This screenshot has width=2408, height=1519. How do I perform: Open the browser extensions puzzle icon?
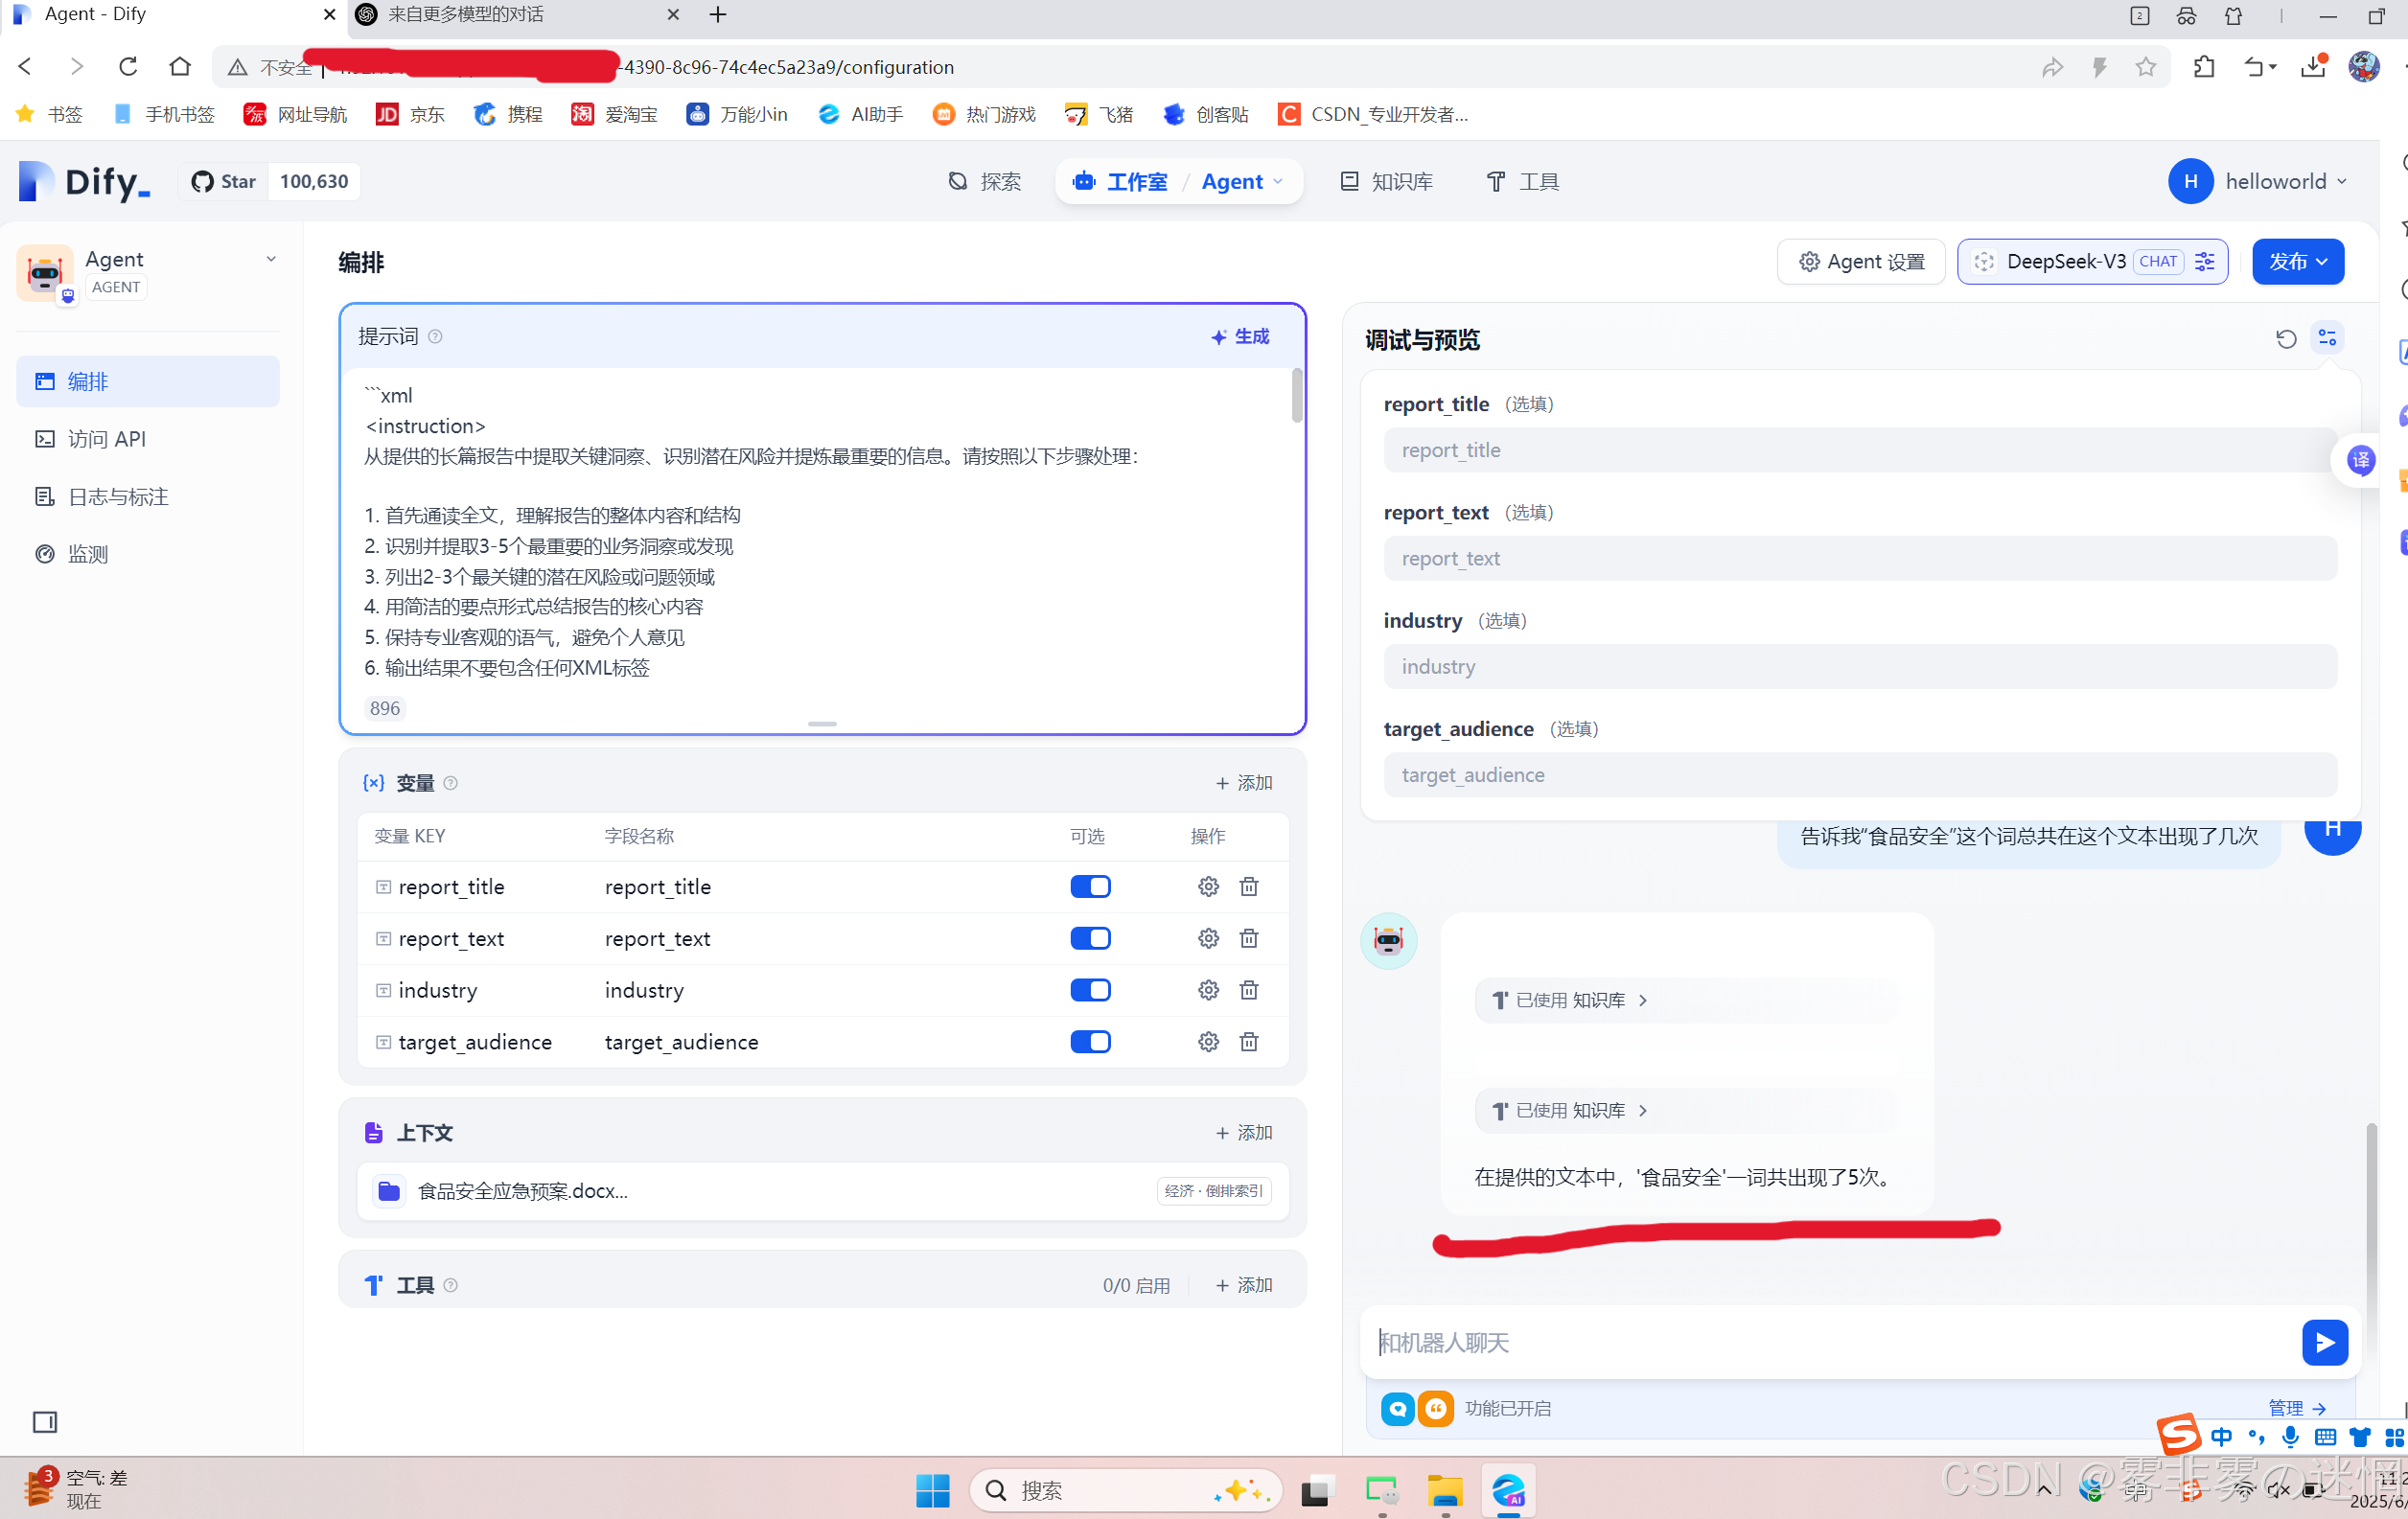[2204, 67]
